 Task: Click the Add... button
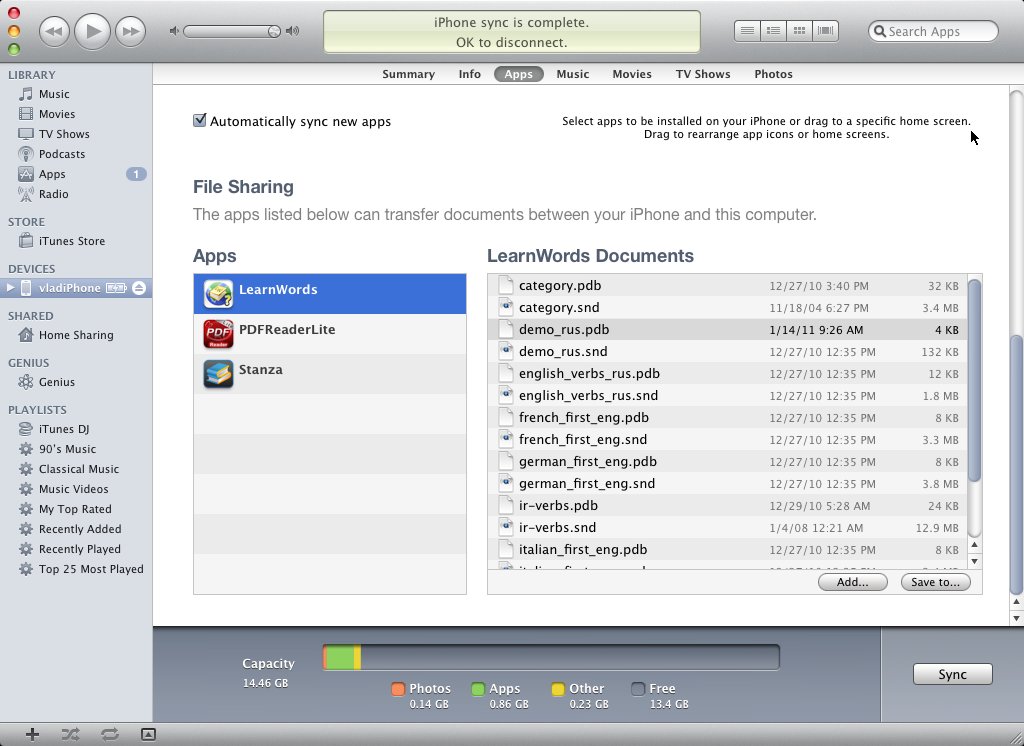(852, 582)
